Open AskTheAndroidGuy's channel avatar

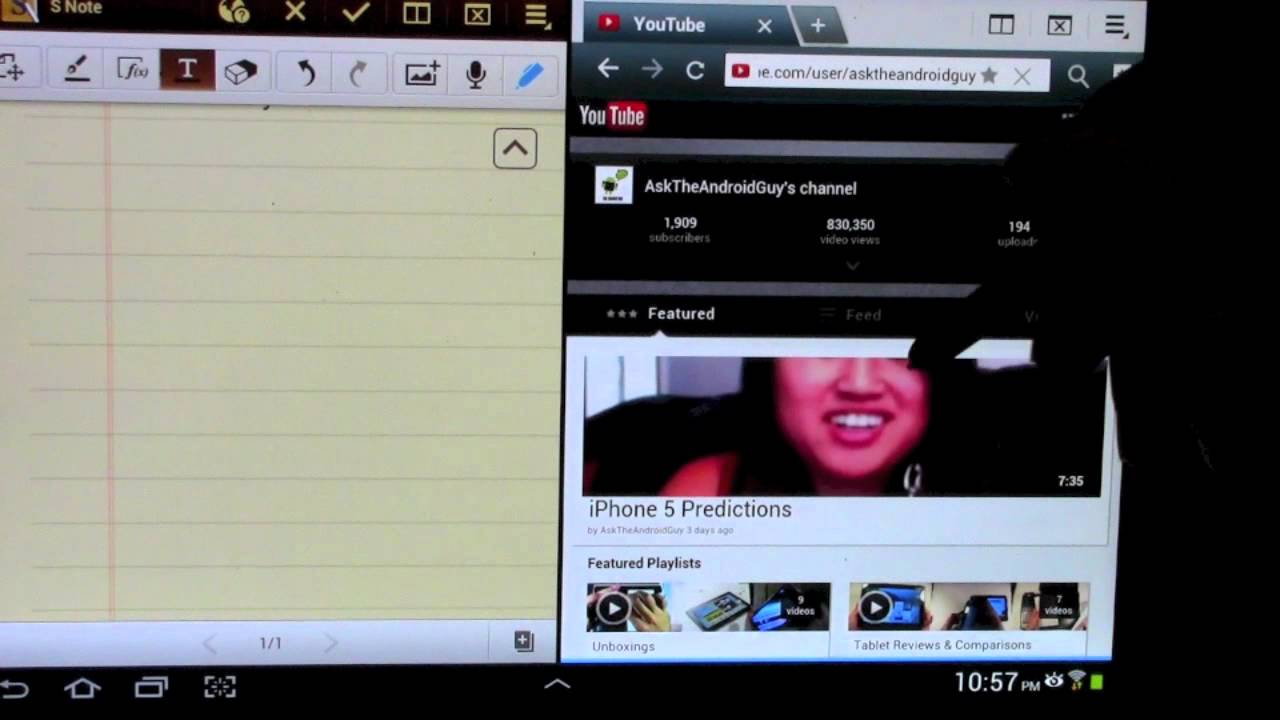tap(613, 185)
